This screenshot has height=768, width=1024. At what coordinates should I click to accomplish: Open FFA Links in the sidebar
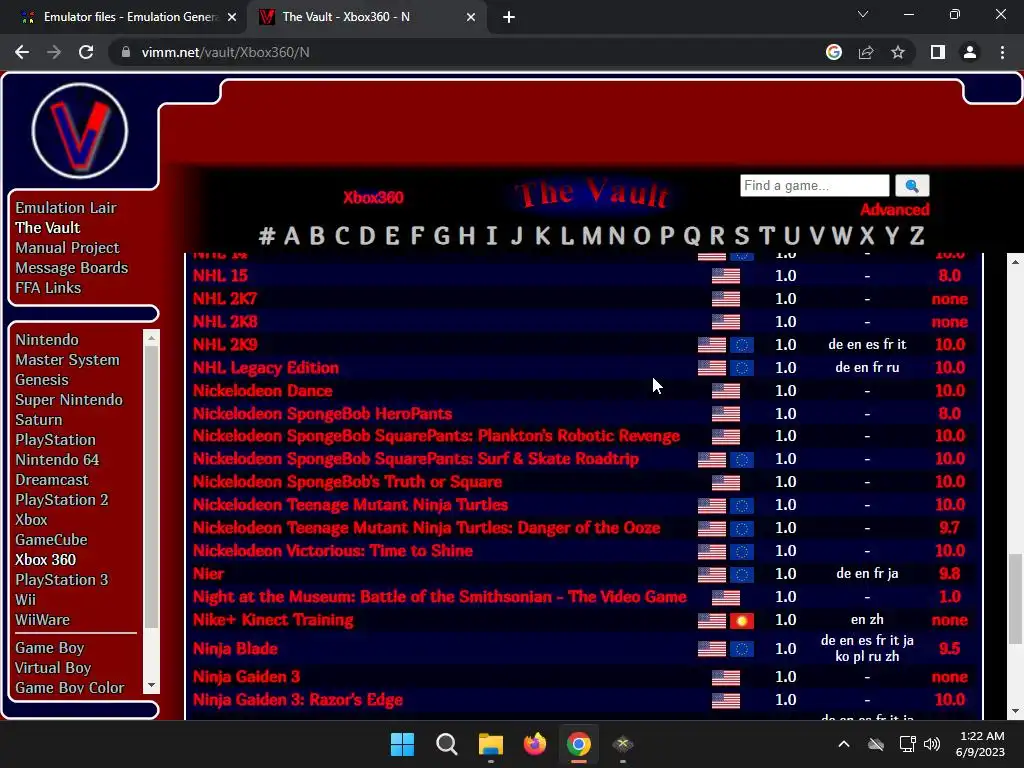(48, 288)
